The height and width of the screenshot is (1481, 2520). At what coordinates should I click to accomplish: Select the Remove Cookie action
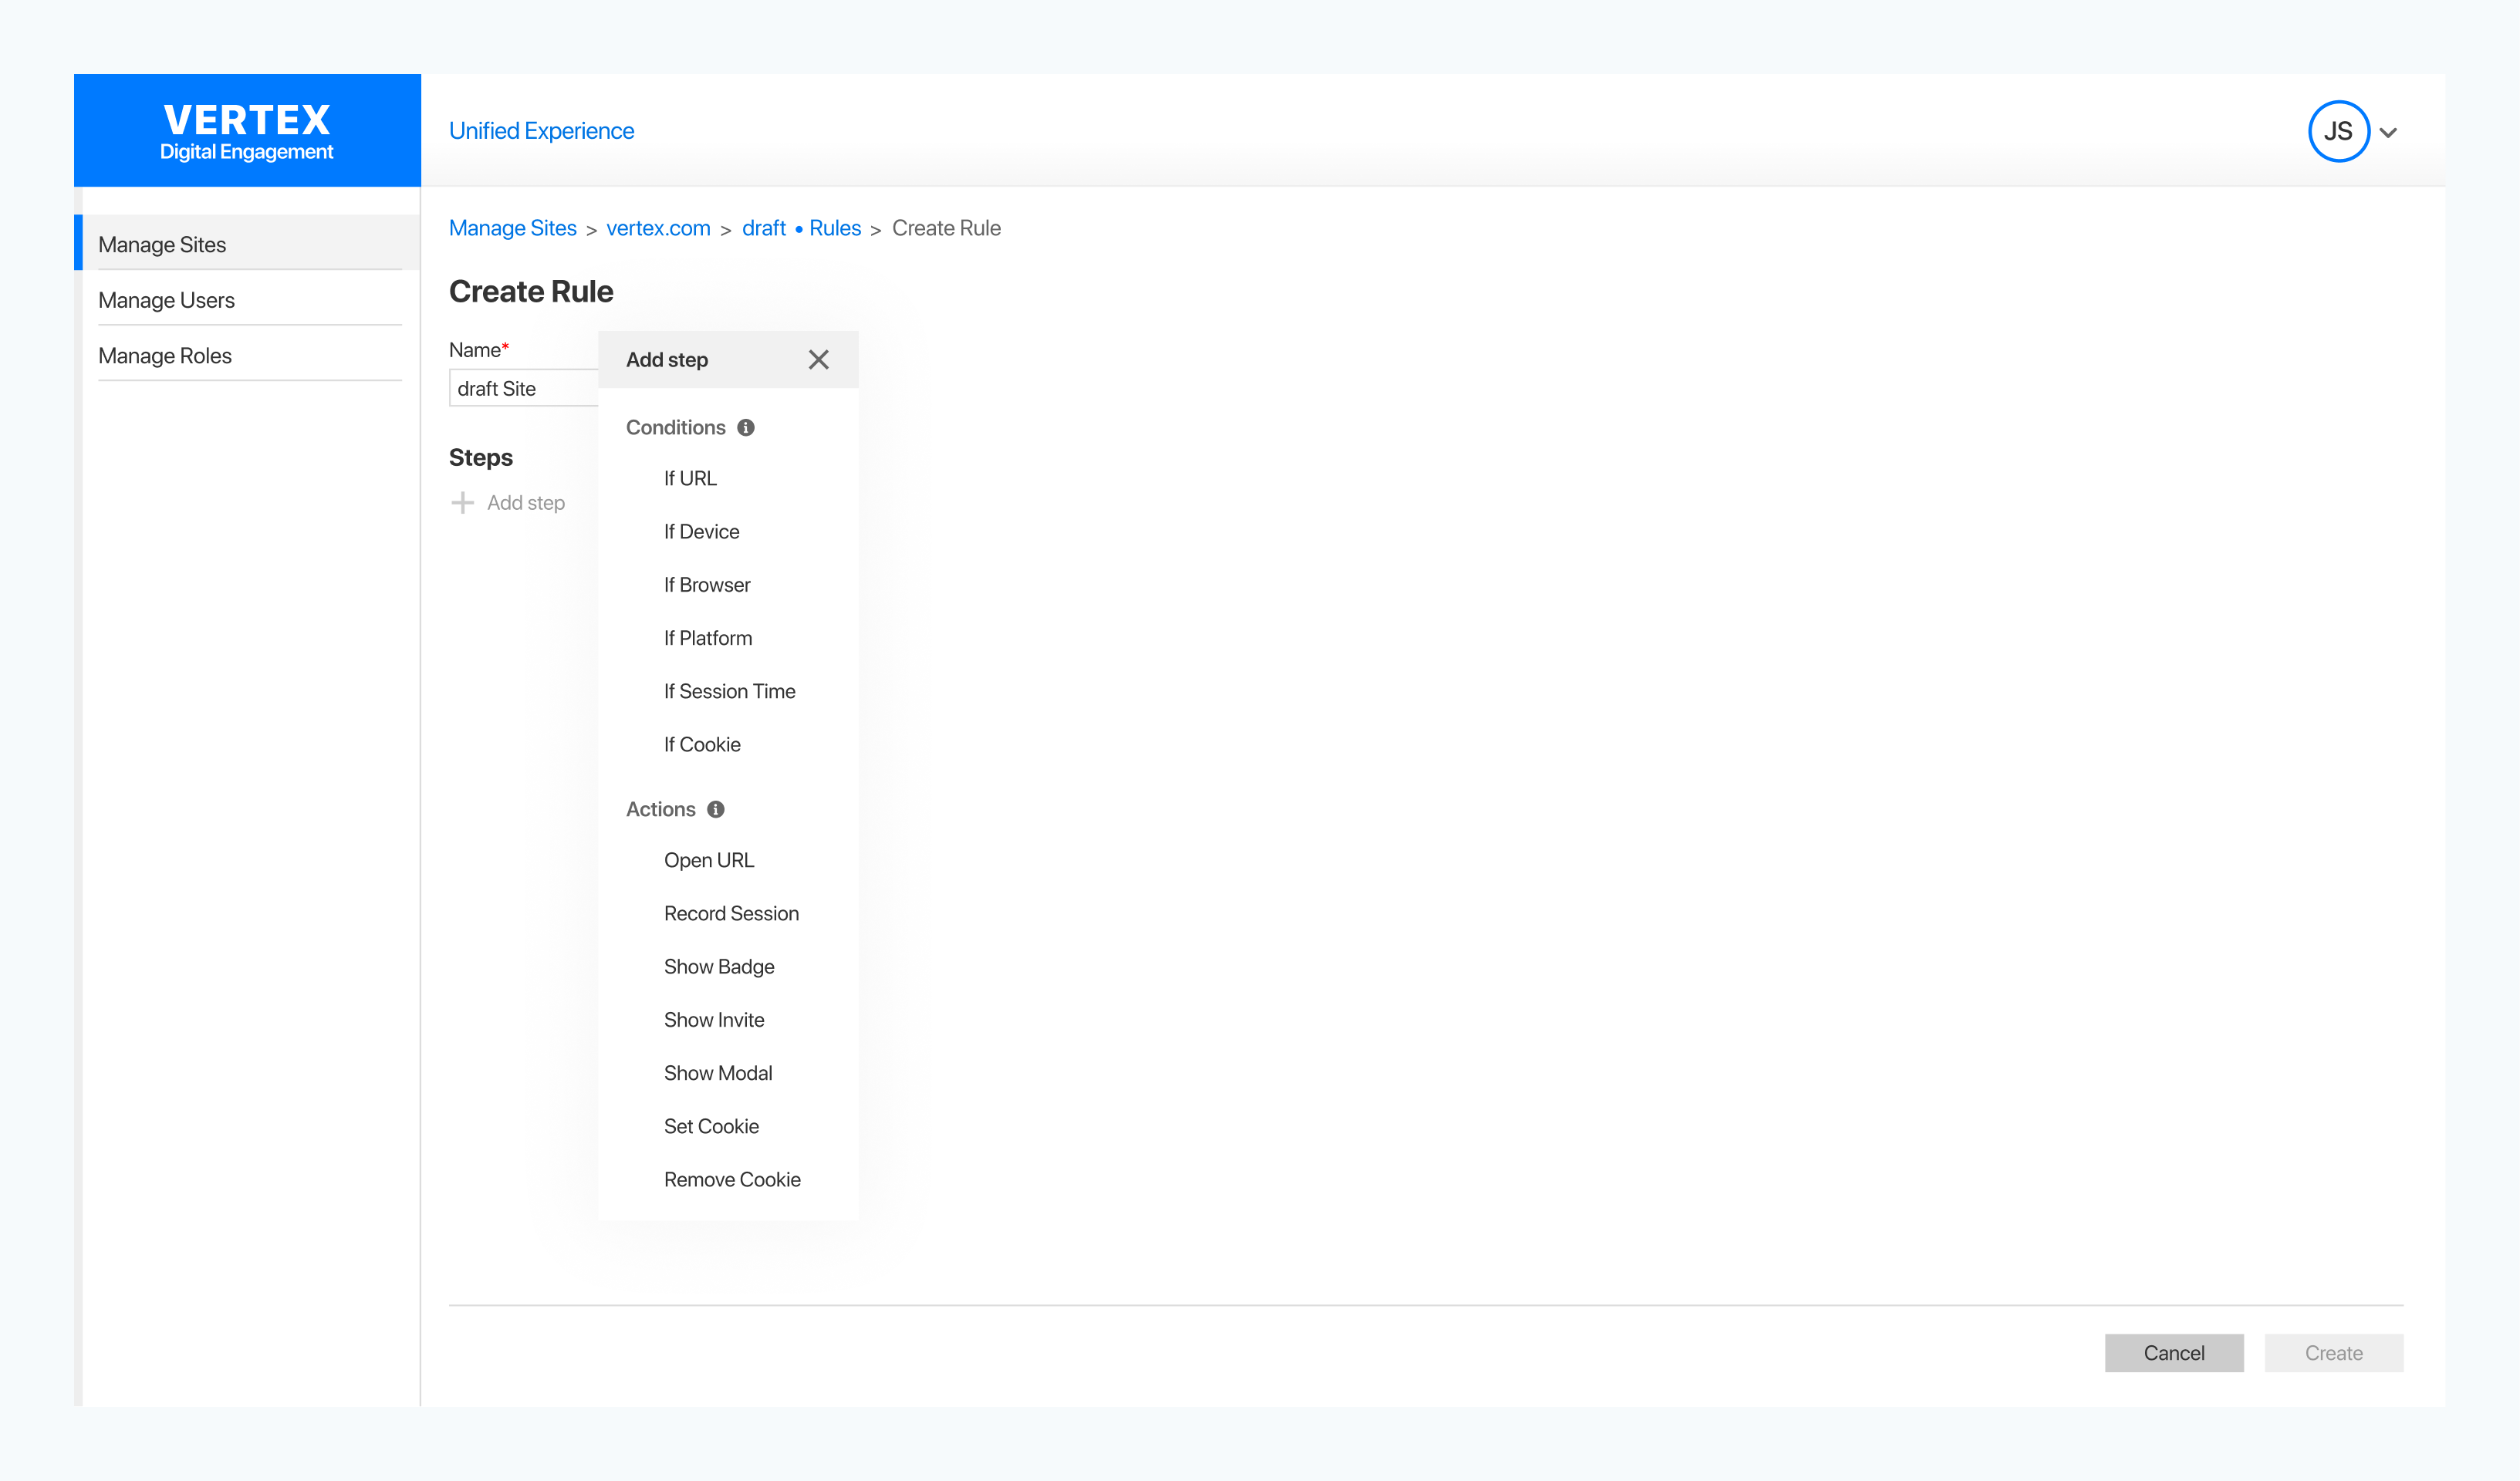pyautogui.click(x=732, y=1180)
